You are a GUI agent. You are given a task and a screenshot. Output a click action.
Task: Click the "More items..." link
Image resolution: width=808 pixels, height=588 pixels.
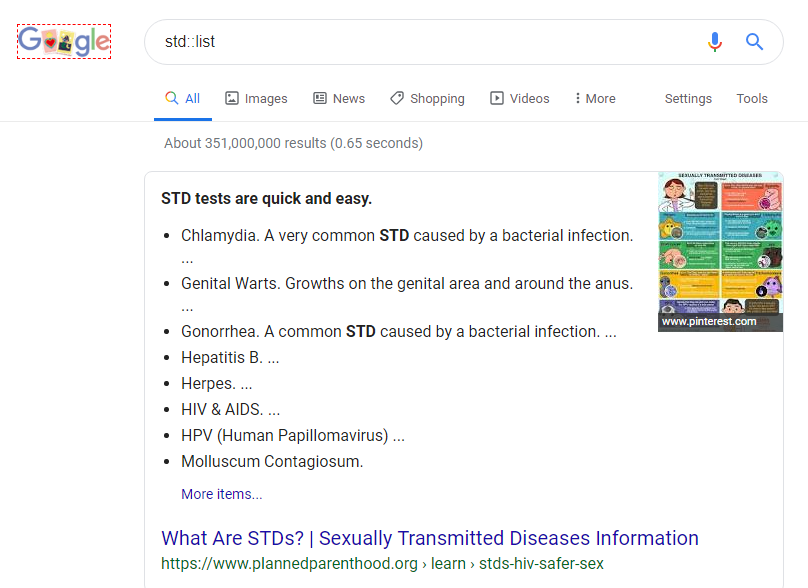[x=222, y=494]
